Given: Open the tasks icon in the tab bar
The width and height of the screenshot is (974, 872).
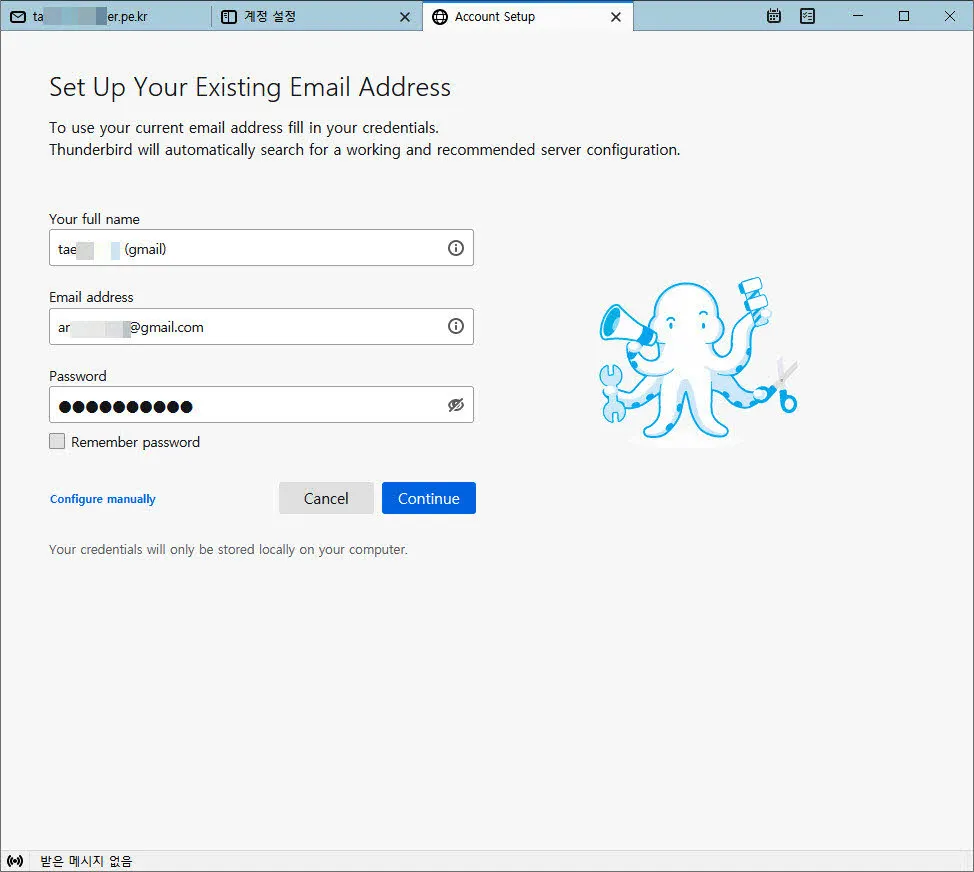Looking at the screenshot, I should (x=807, y=16).
